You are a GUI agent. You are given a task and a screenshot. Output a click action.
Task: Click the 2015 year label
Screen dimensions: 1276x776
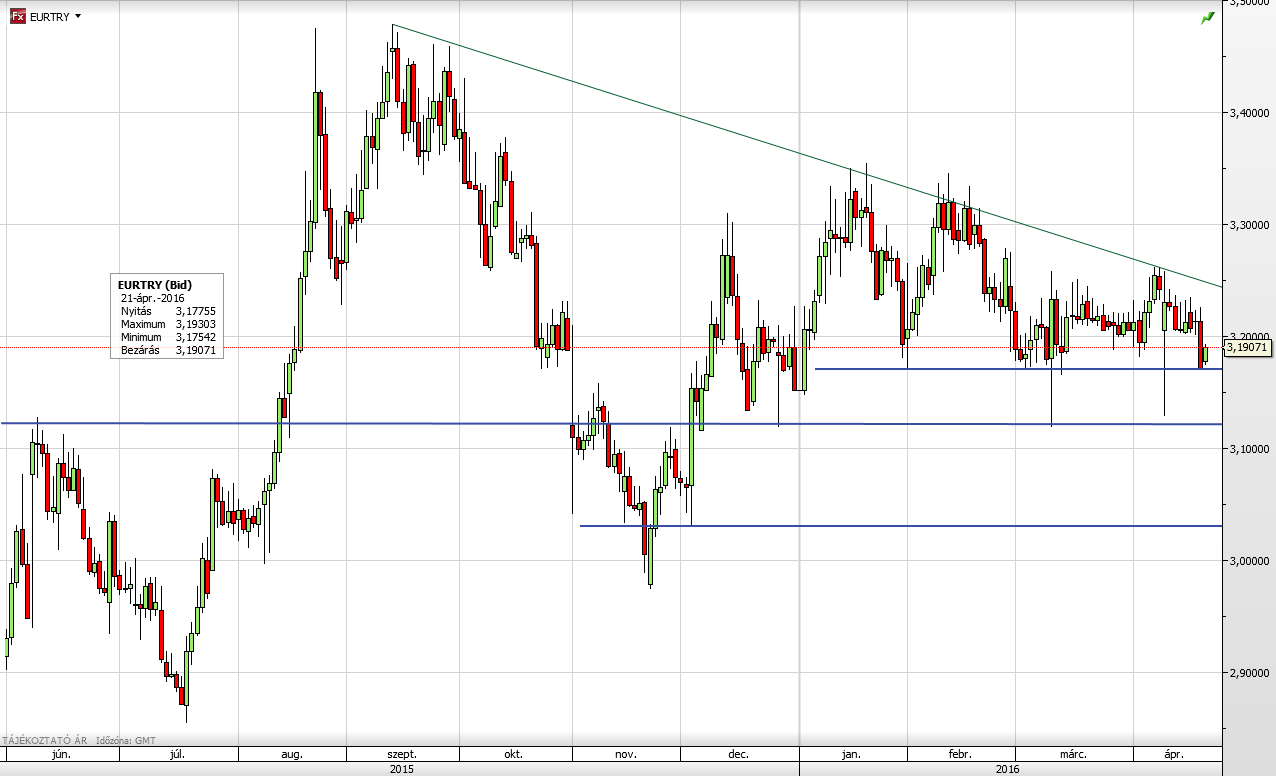coord(401,769)
